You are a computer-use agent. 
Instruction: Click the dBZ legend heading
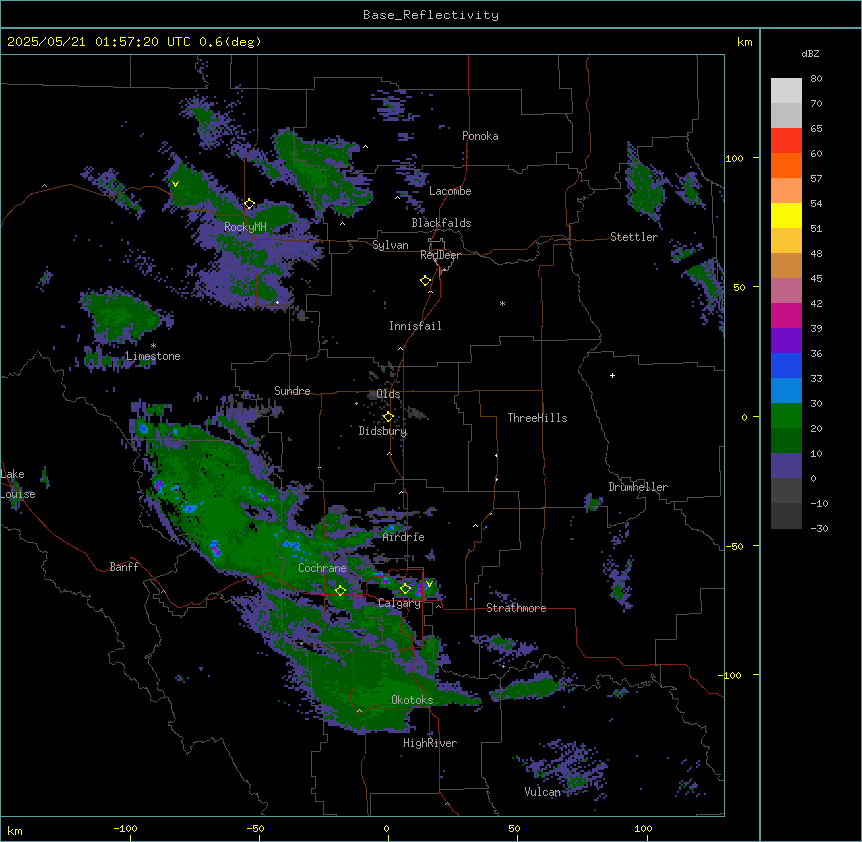[x=810, y=53]
